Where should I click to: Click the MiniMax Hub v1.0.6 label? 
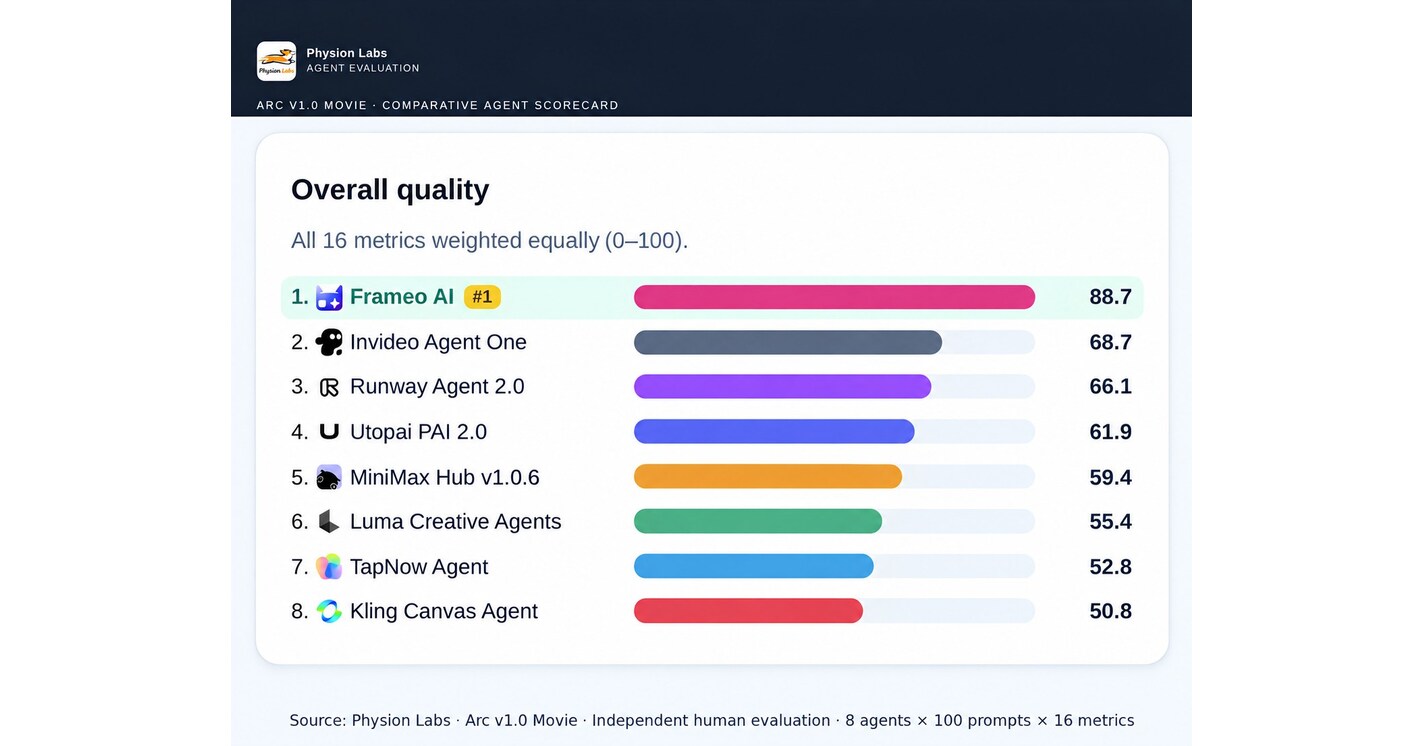coord(445,477)
